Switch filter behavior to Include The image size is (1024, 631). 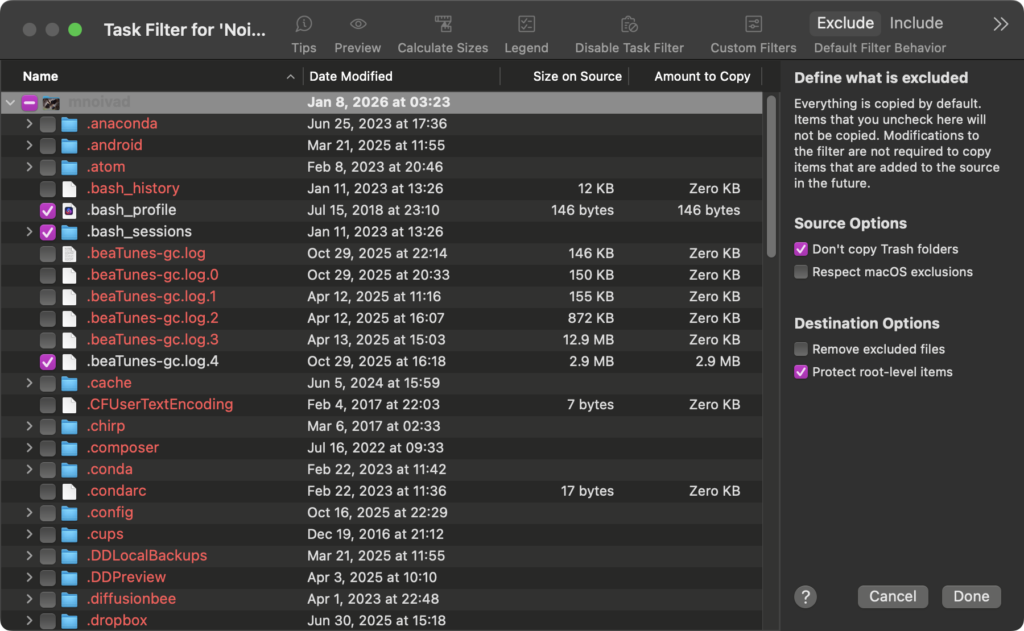tap(916, 23)
